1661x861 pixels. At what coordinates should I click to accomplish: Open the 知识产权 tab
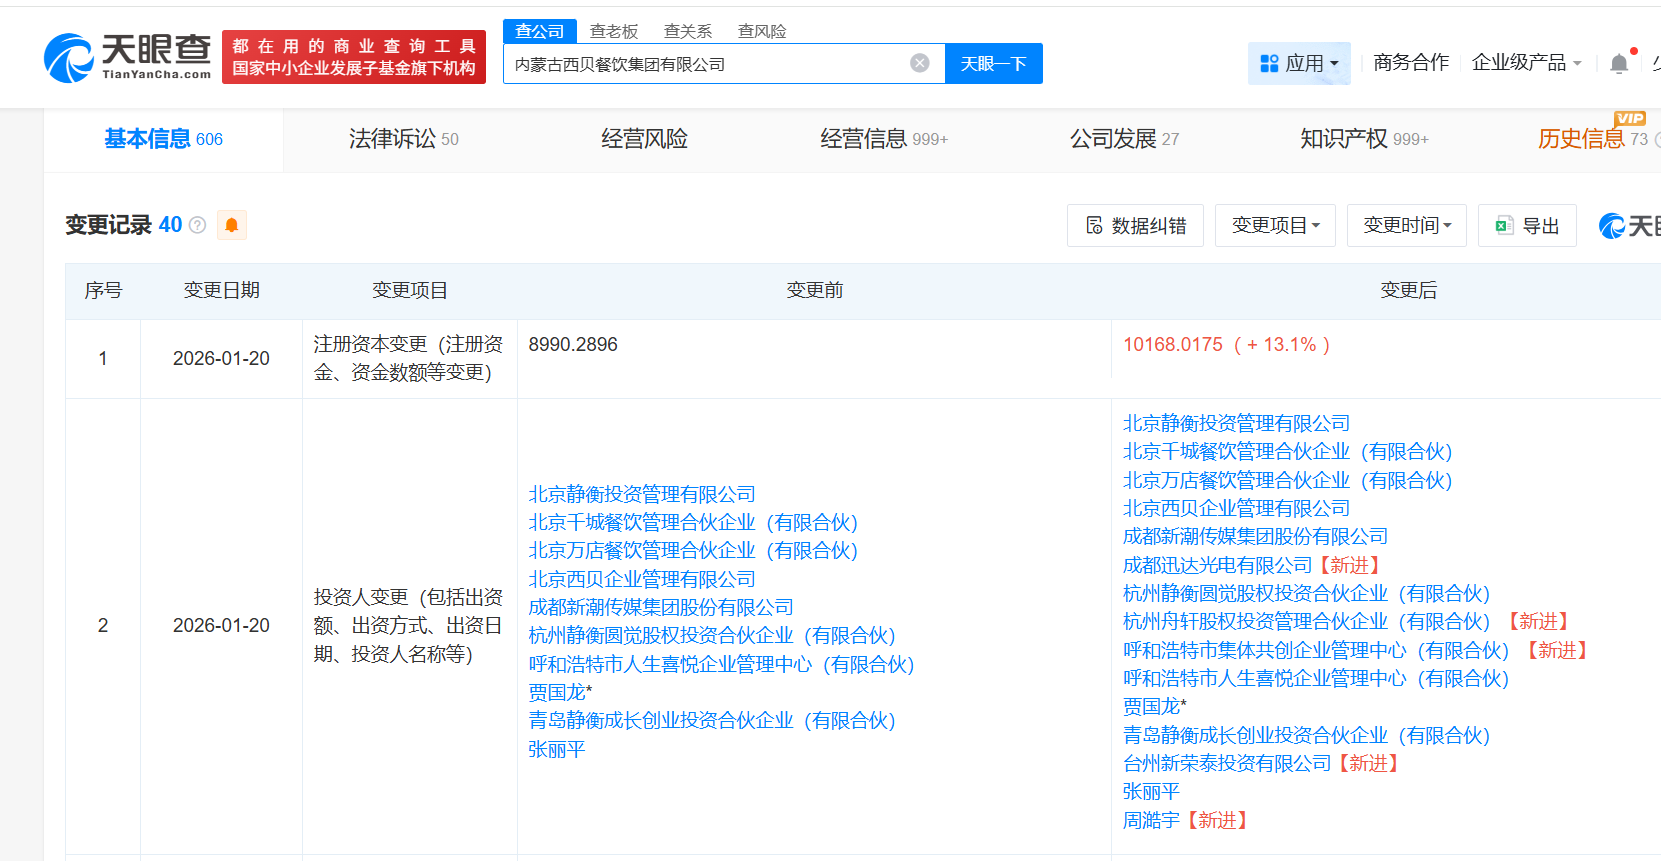1363,139
